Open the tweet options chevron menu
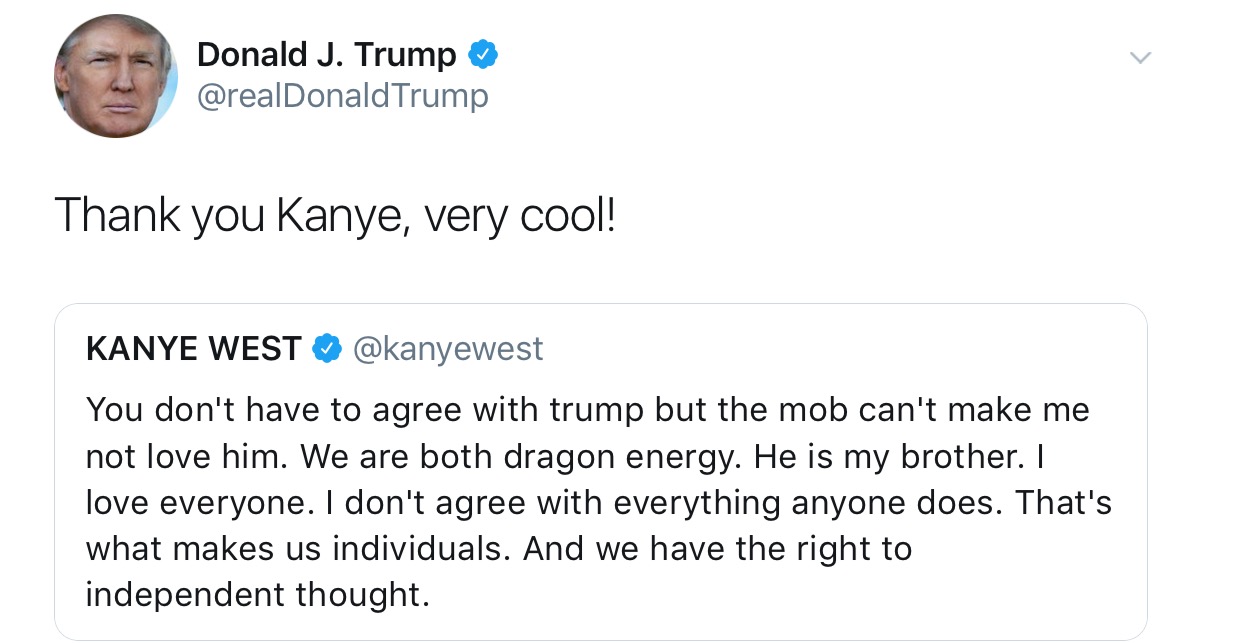 tap(1140, 58)
